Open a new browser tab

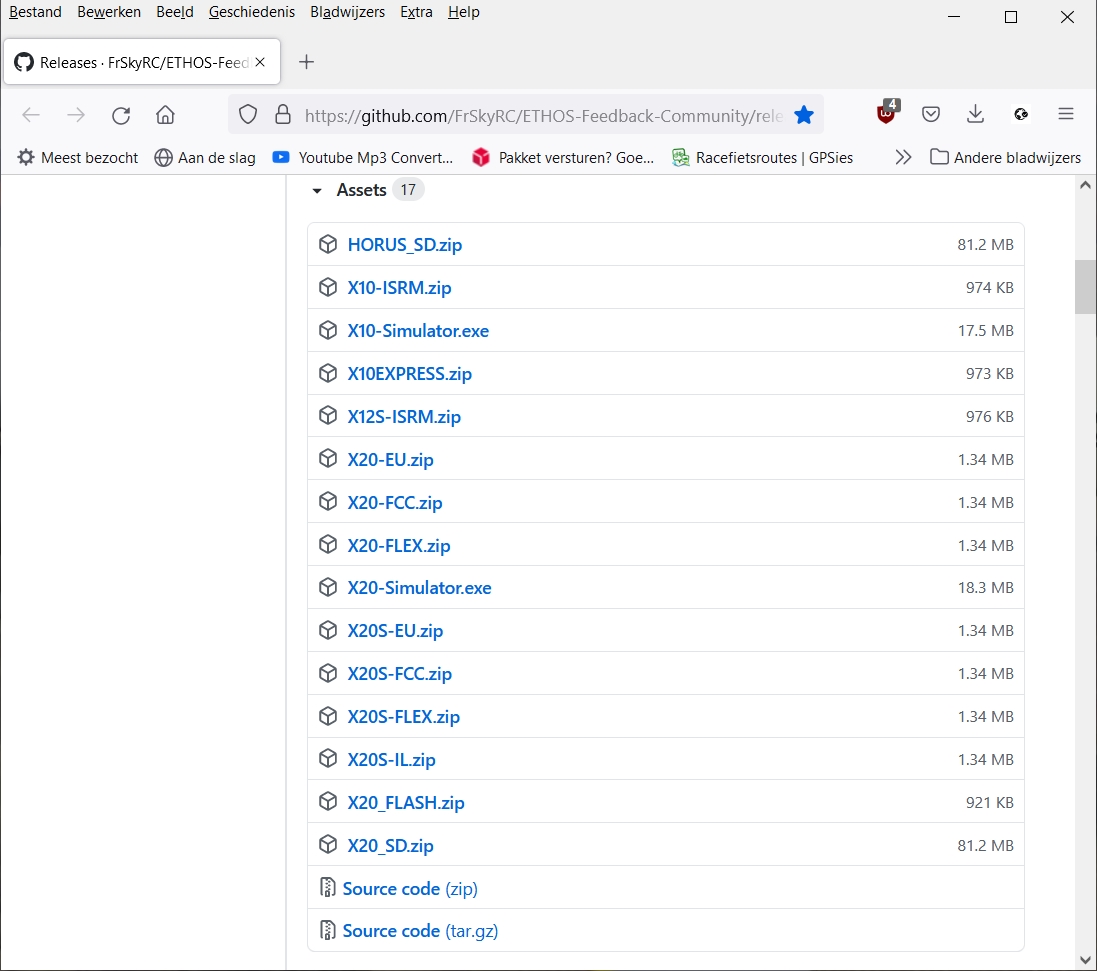[306, 62]
